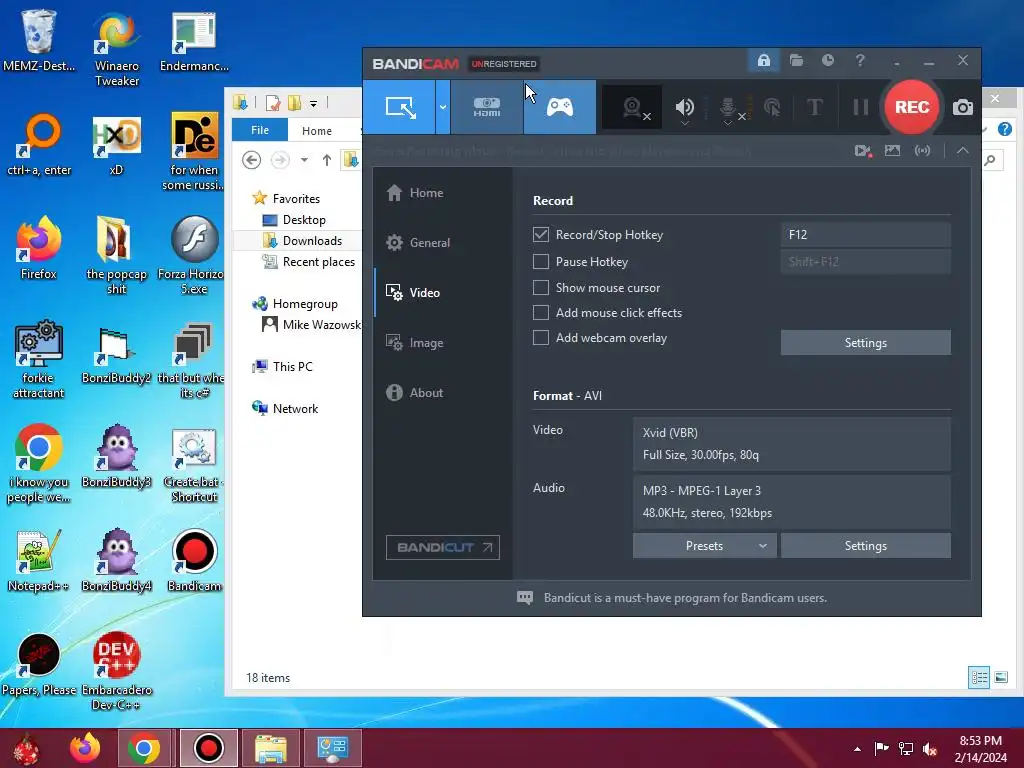Open the Presets dropdown

tap(705, 545)
